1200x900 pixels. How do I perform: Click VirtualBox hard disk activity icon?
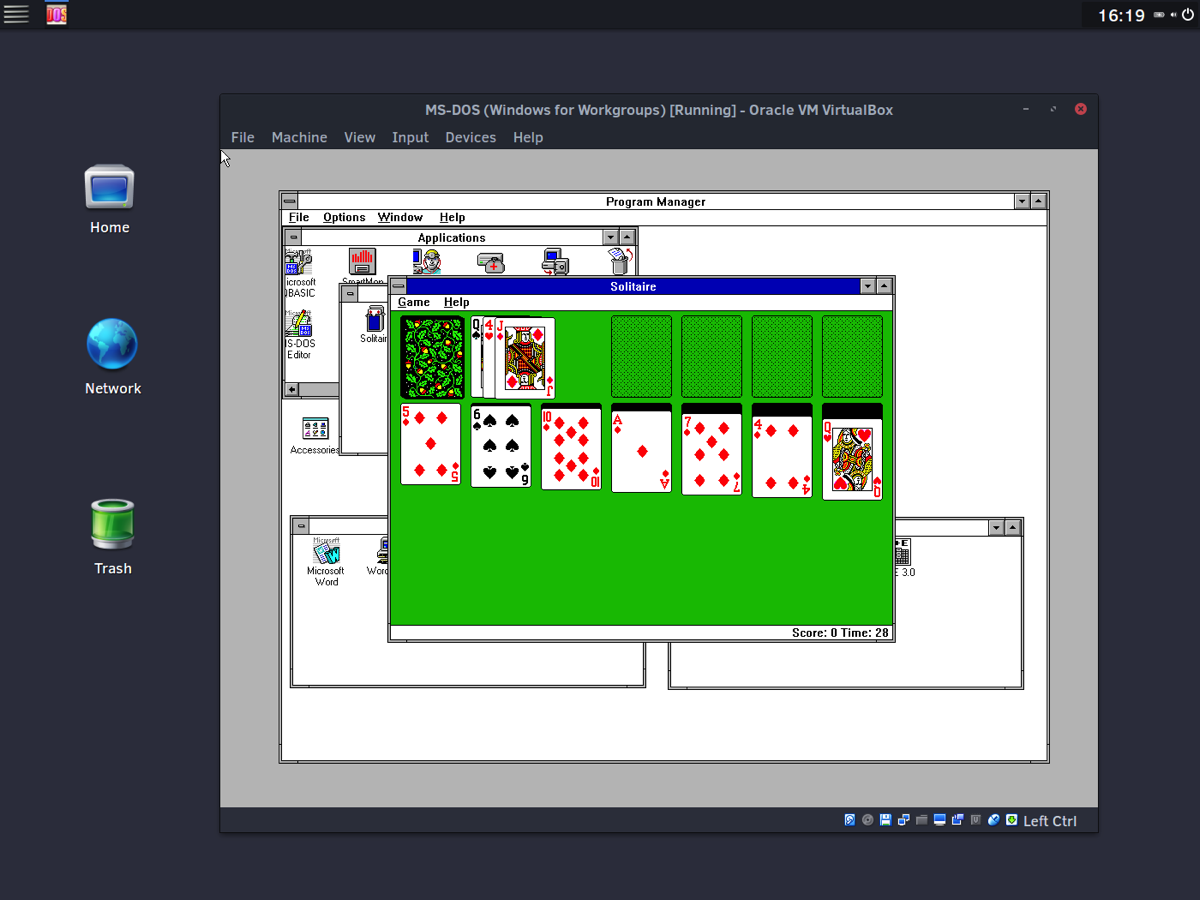click(850, 820)
